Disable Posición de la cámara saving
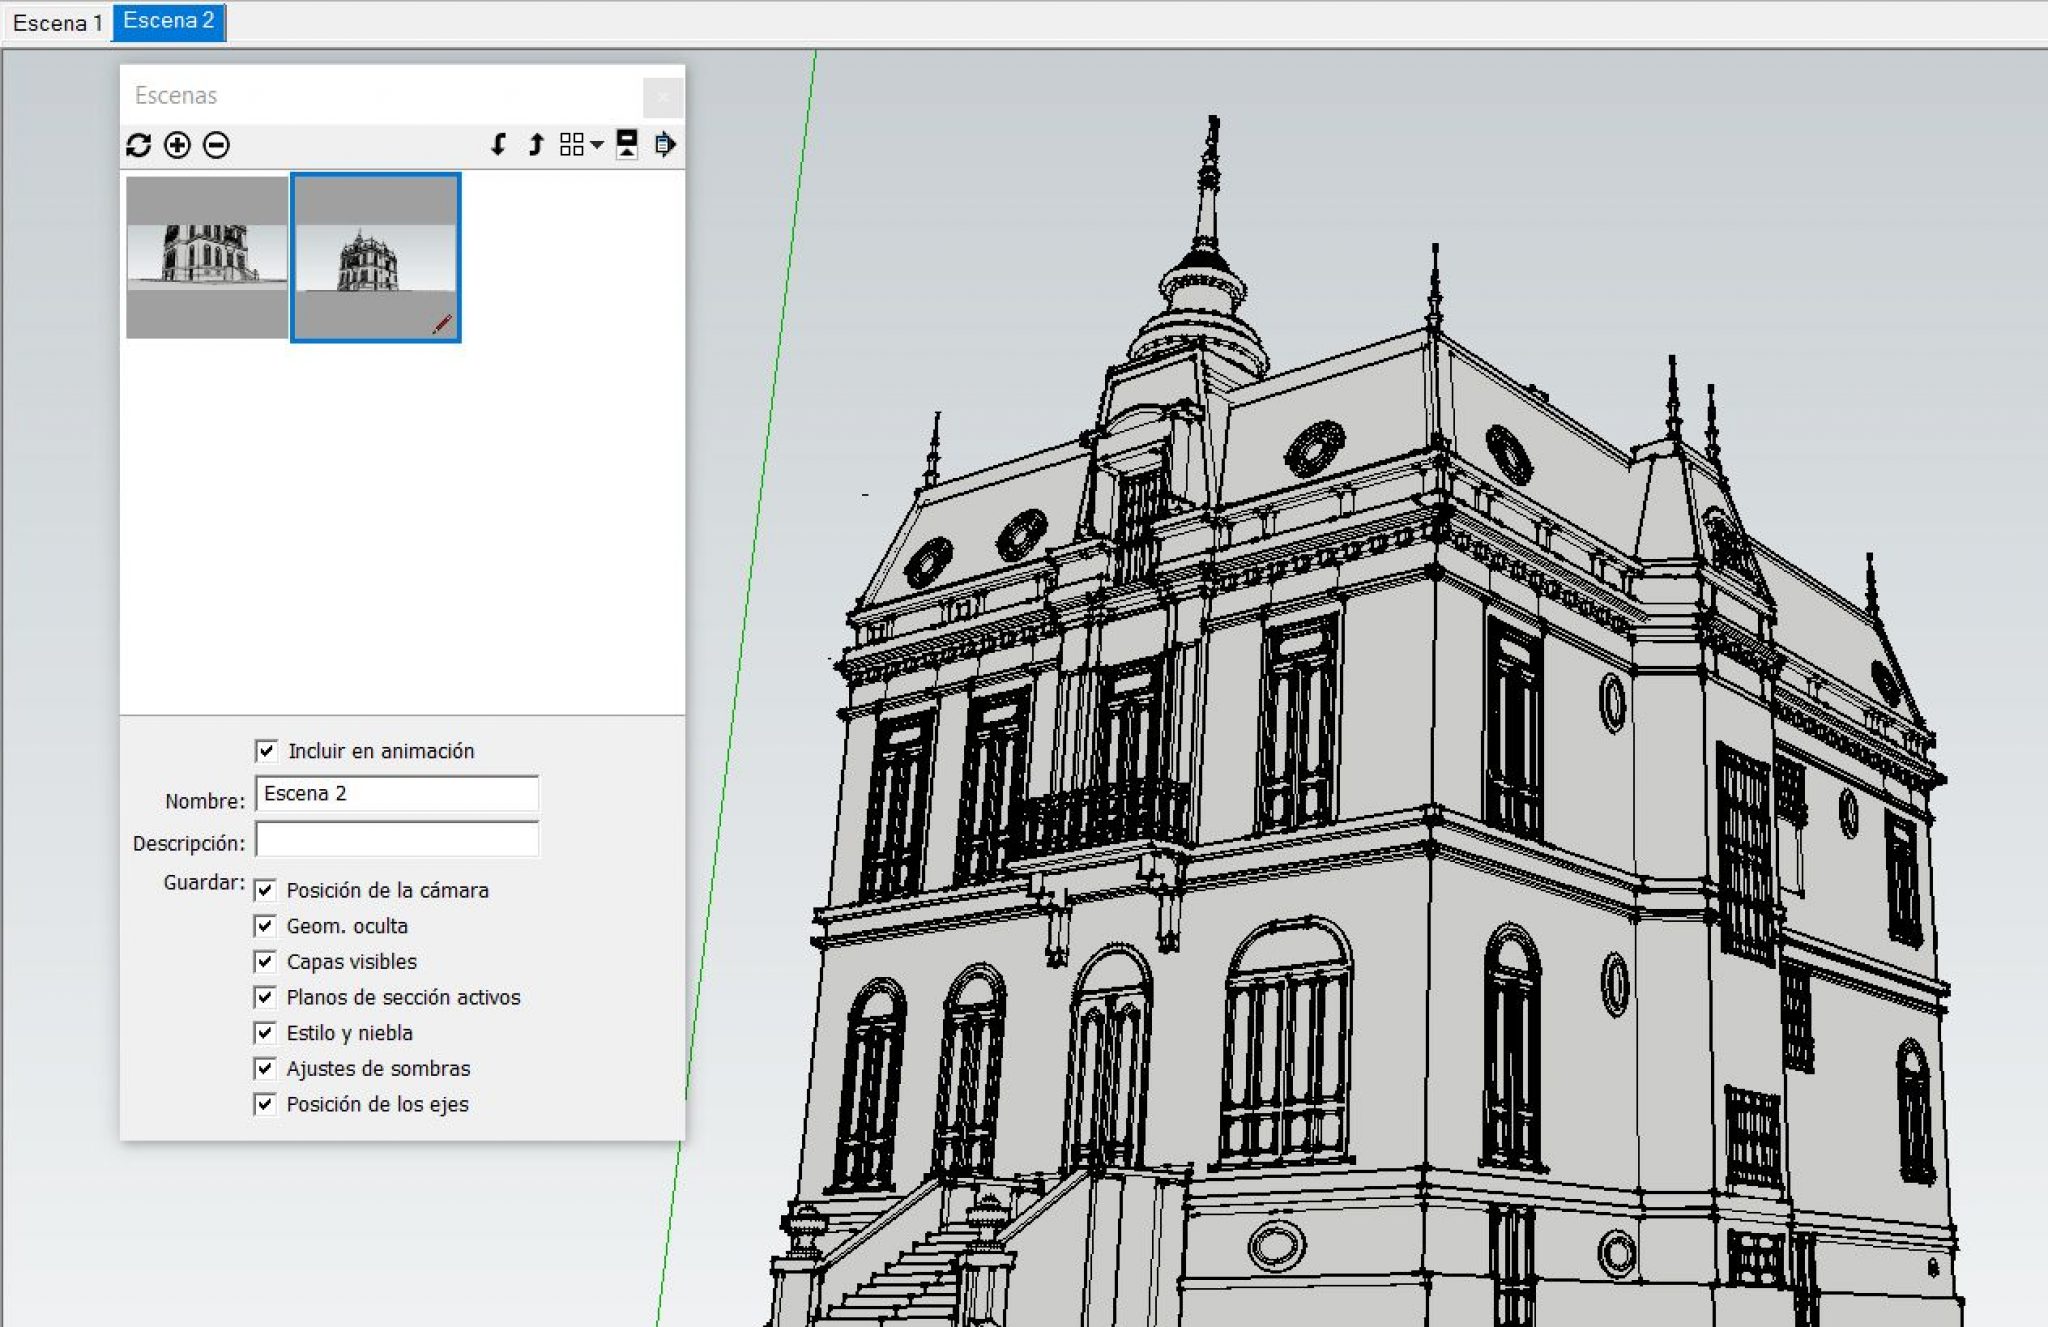The image size is (2048, 1327). click(x=265, y=889)
